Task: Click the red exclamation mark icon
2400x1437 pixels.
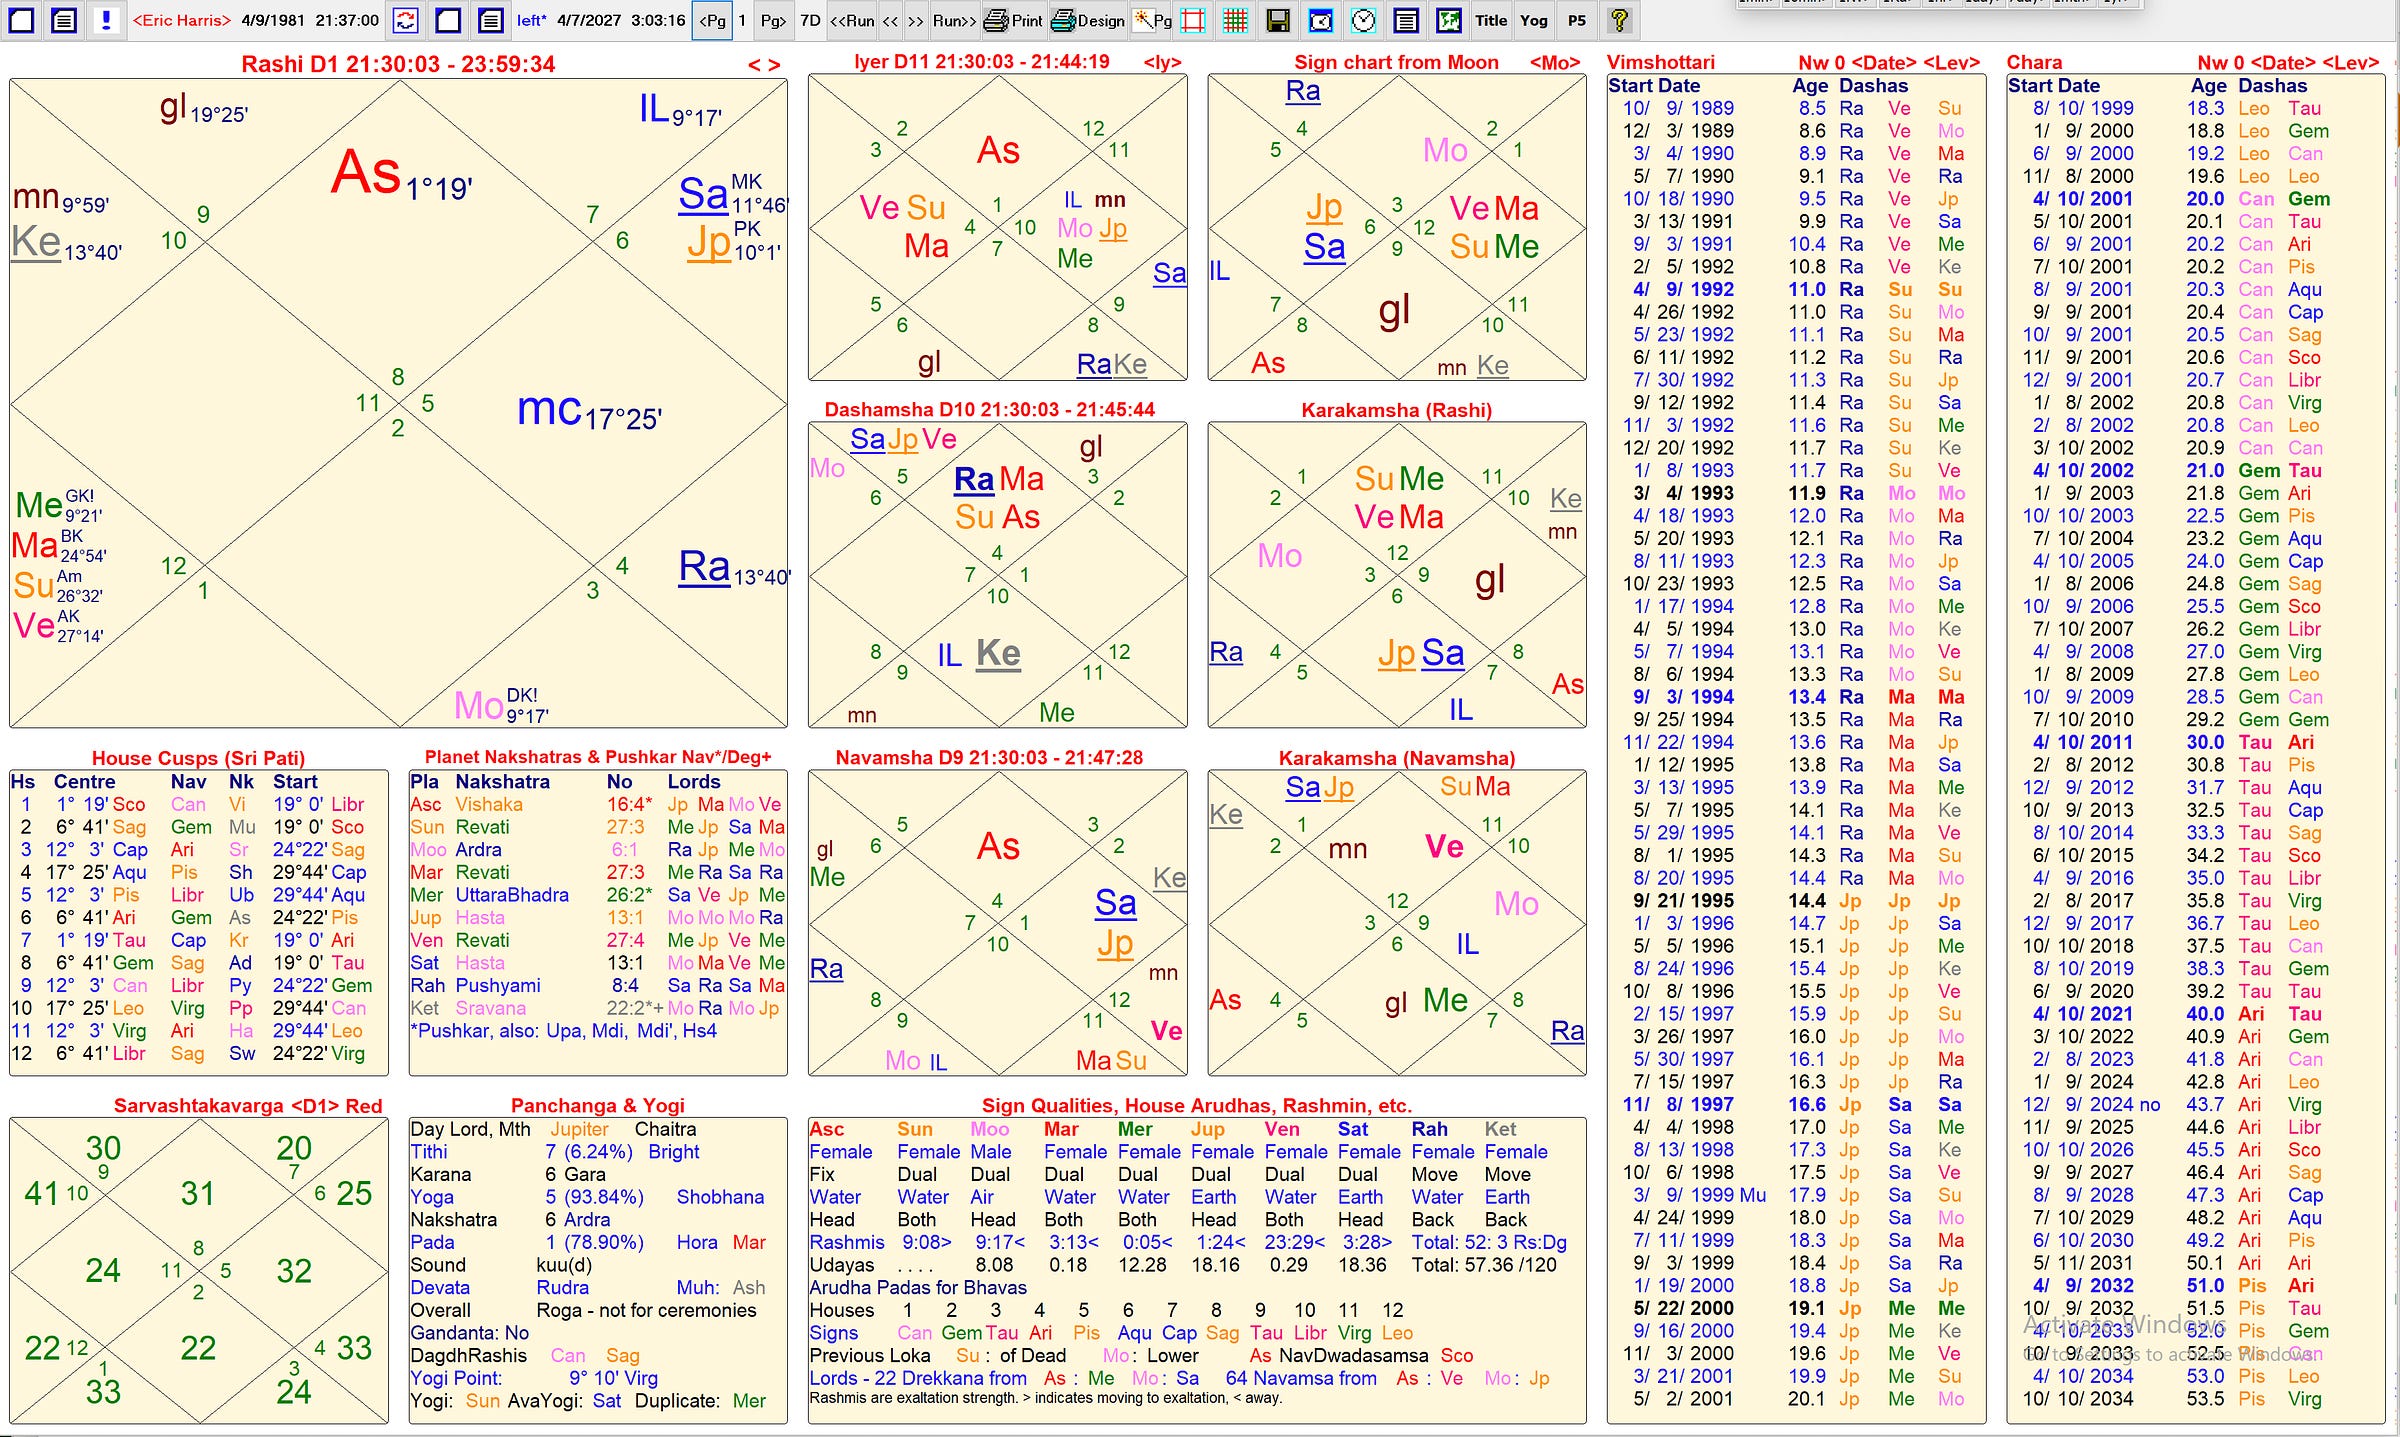Action: point(106,20)
